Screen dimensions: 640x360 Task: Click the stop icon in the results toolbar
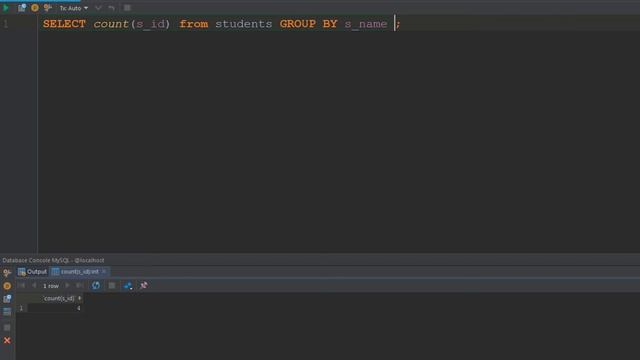(111, 285)
